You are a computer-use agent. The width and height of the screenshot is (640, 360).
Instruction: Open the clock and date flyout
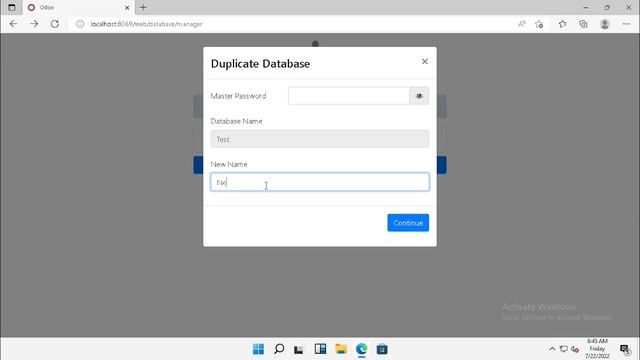coord(597,349)
